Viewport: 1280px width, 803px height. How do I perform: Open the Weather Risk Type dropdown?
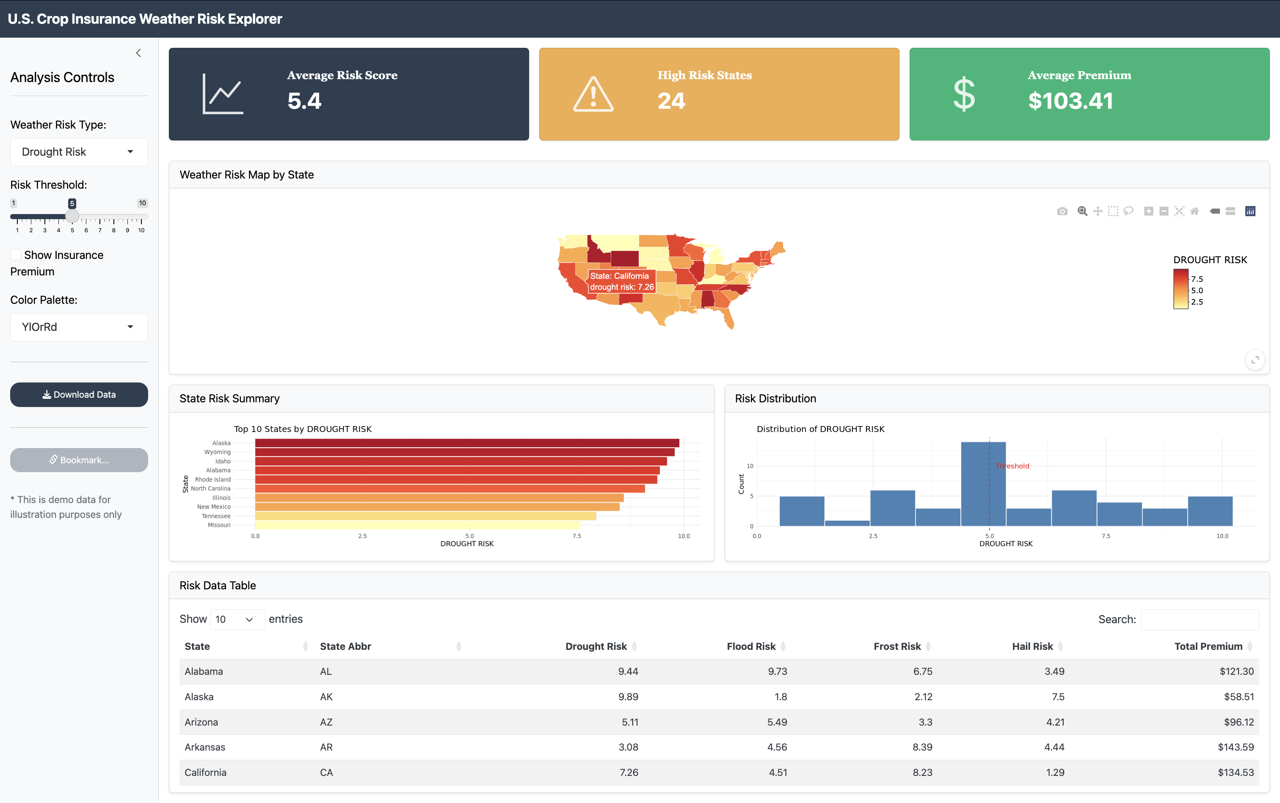(78, 152)
